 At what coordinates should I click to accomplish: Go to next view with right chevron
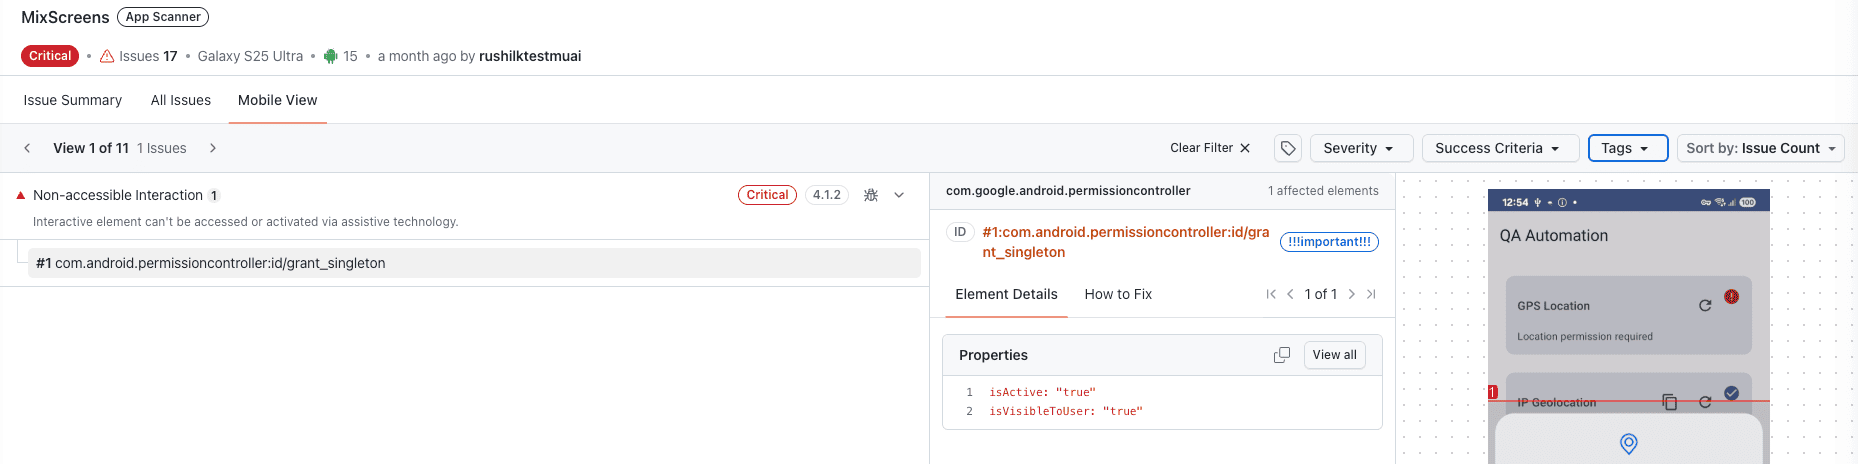point(213,148)
